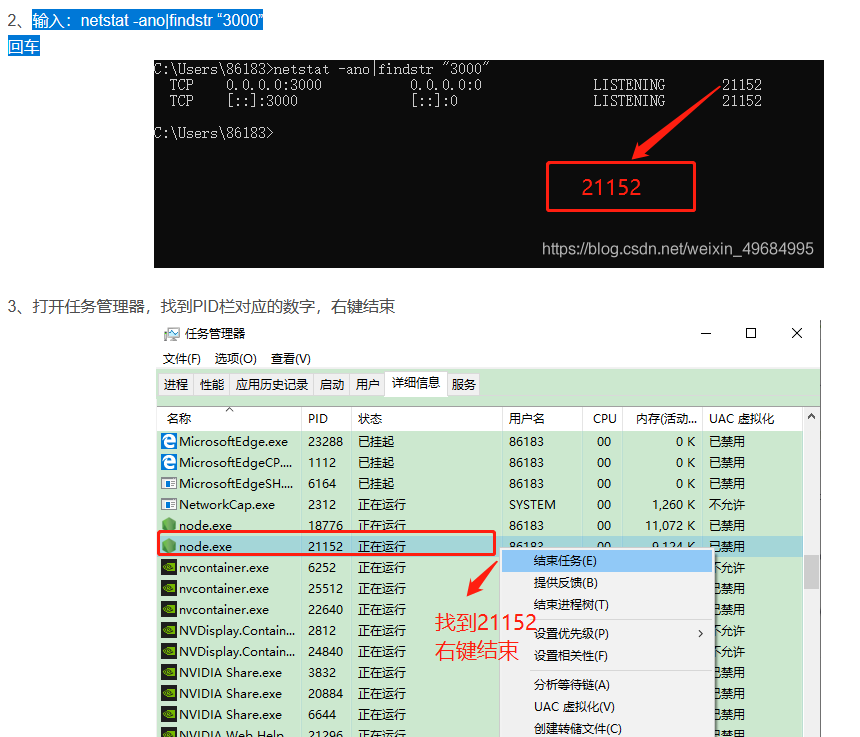
Task: Switch to the 性能 tab
Action: pos(212,384)
